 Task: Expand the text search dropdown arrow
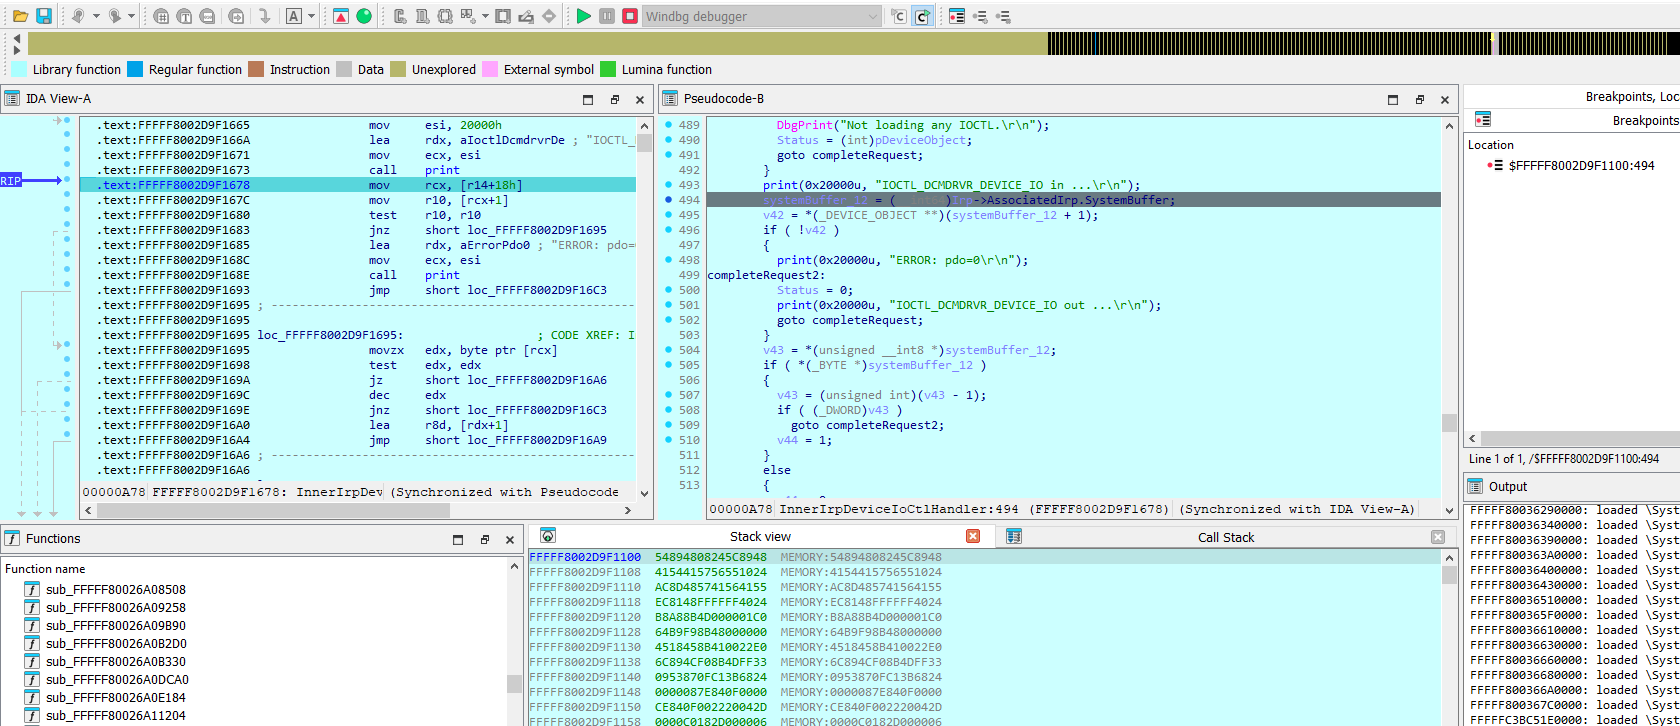point(312,16)
